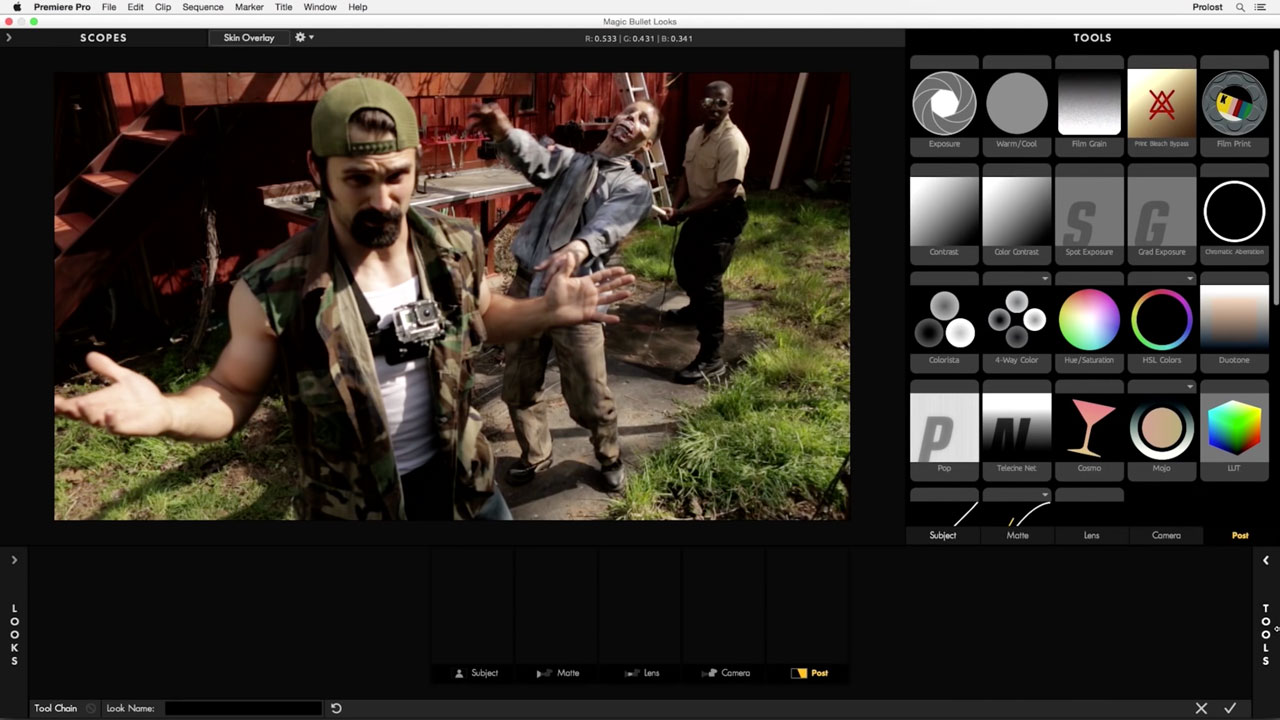Expand the Scopes panel arrow
The height and width of the screenshot is (720, 1280).
point(8,37)
